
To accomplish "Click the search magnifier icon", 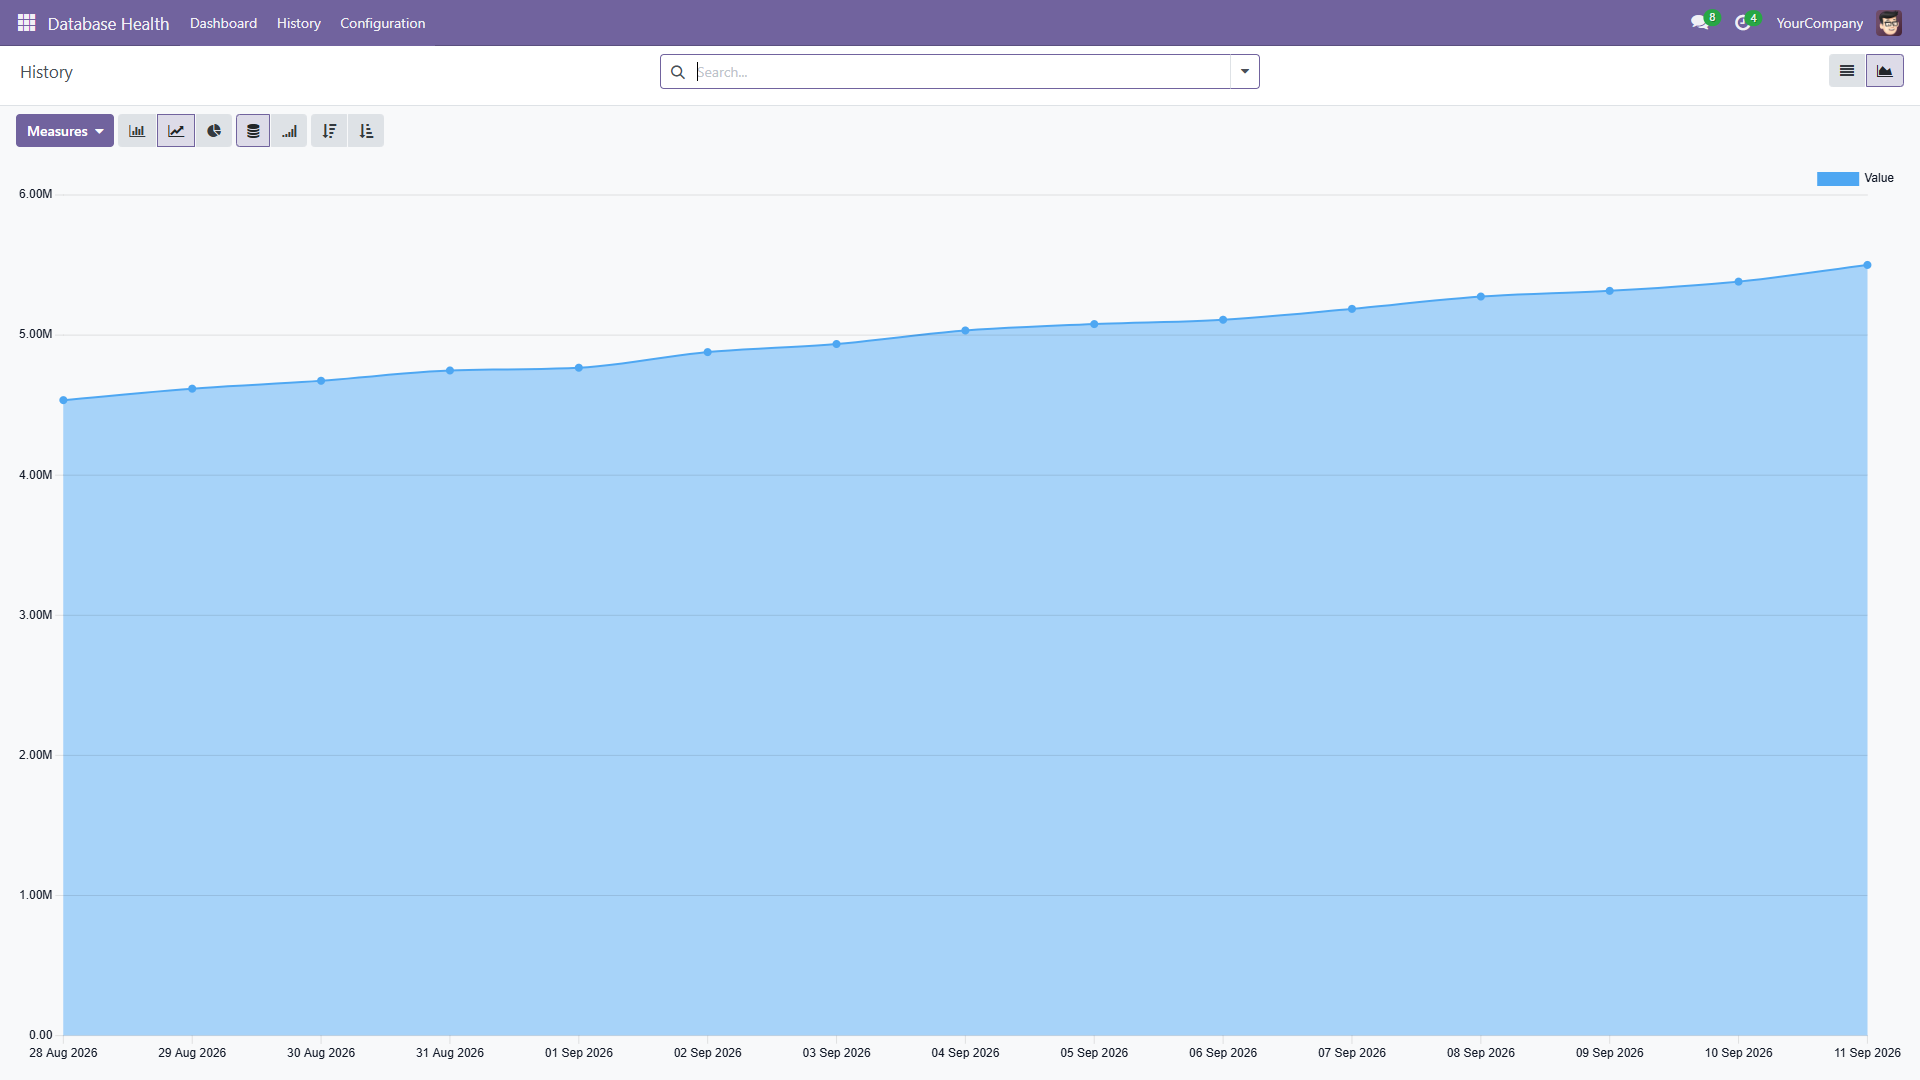I will point(678,72).
